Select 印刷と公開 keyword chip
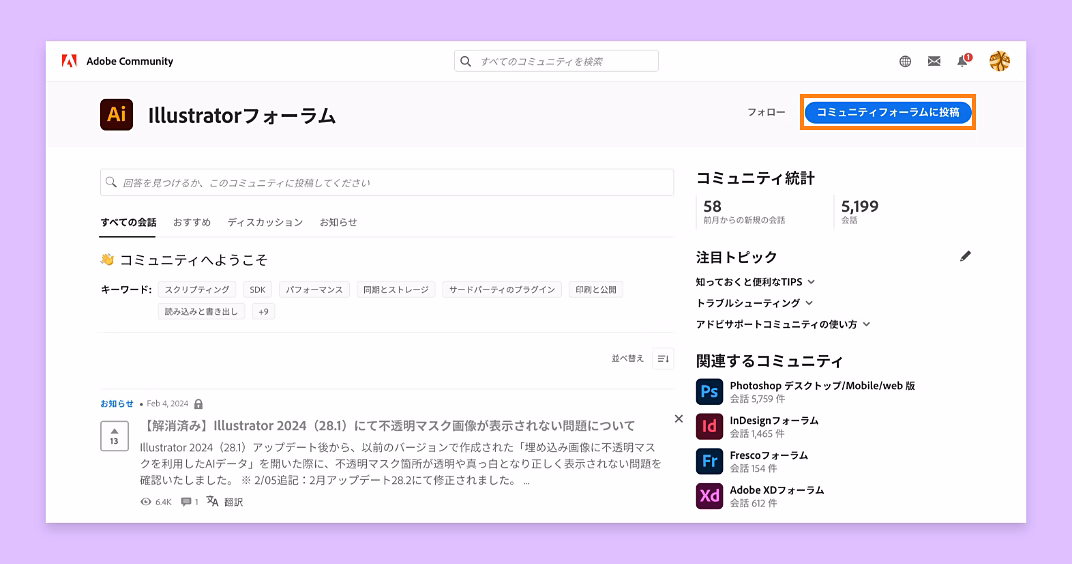This screenshot has height=564, width=1072. click(595, 290)
